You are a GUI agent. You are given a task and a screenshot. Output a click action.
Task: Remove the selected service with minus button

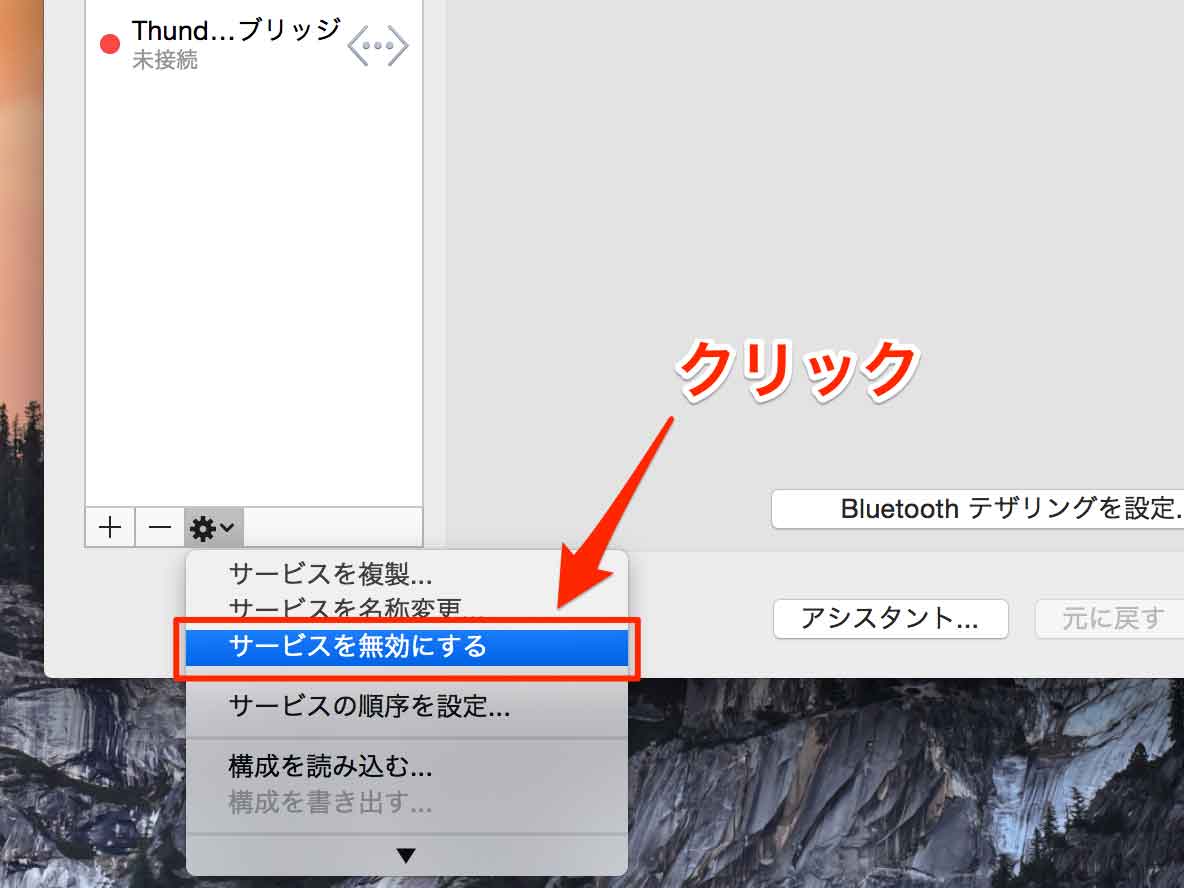coord(159,527)
